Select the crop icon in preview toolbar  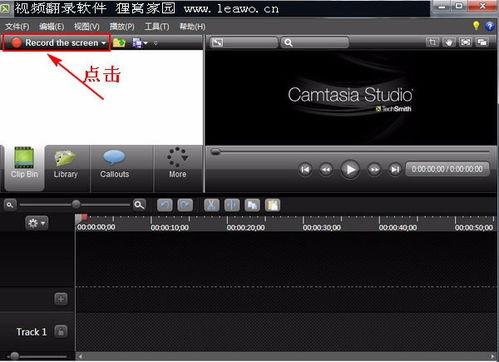432,42
